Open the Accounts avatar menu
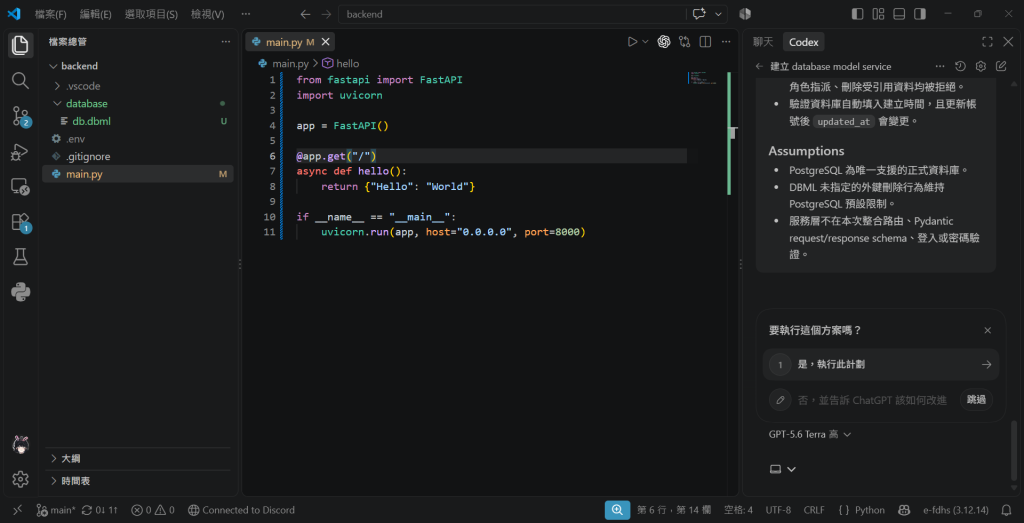1024x523 pixels. (x=20, y=445)
